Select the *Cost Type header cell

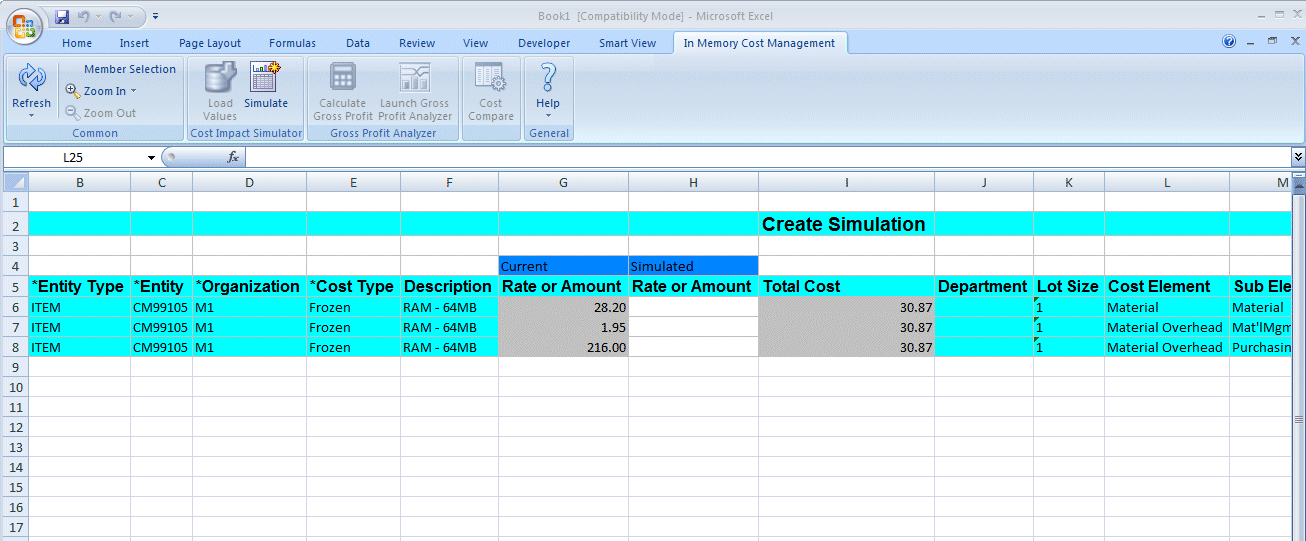[x=353, y=286]
